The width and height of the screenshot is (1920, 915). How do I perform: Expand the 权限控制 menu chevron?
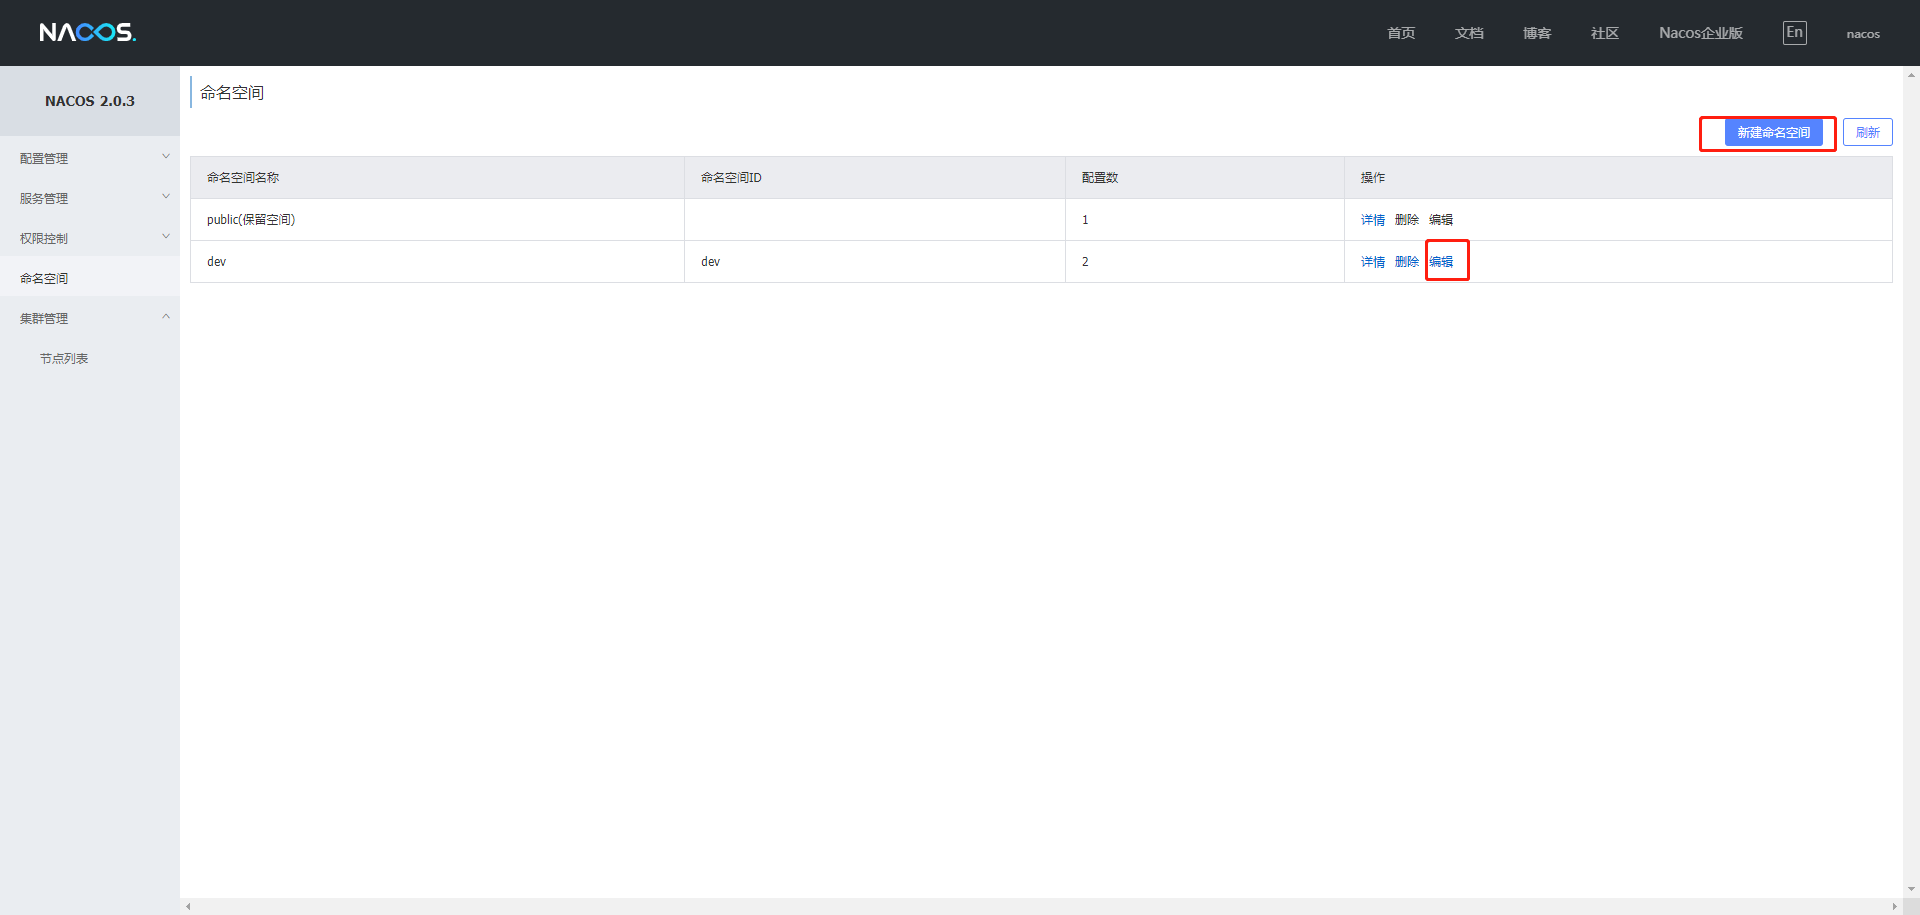point(166,237)
